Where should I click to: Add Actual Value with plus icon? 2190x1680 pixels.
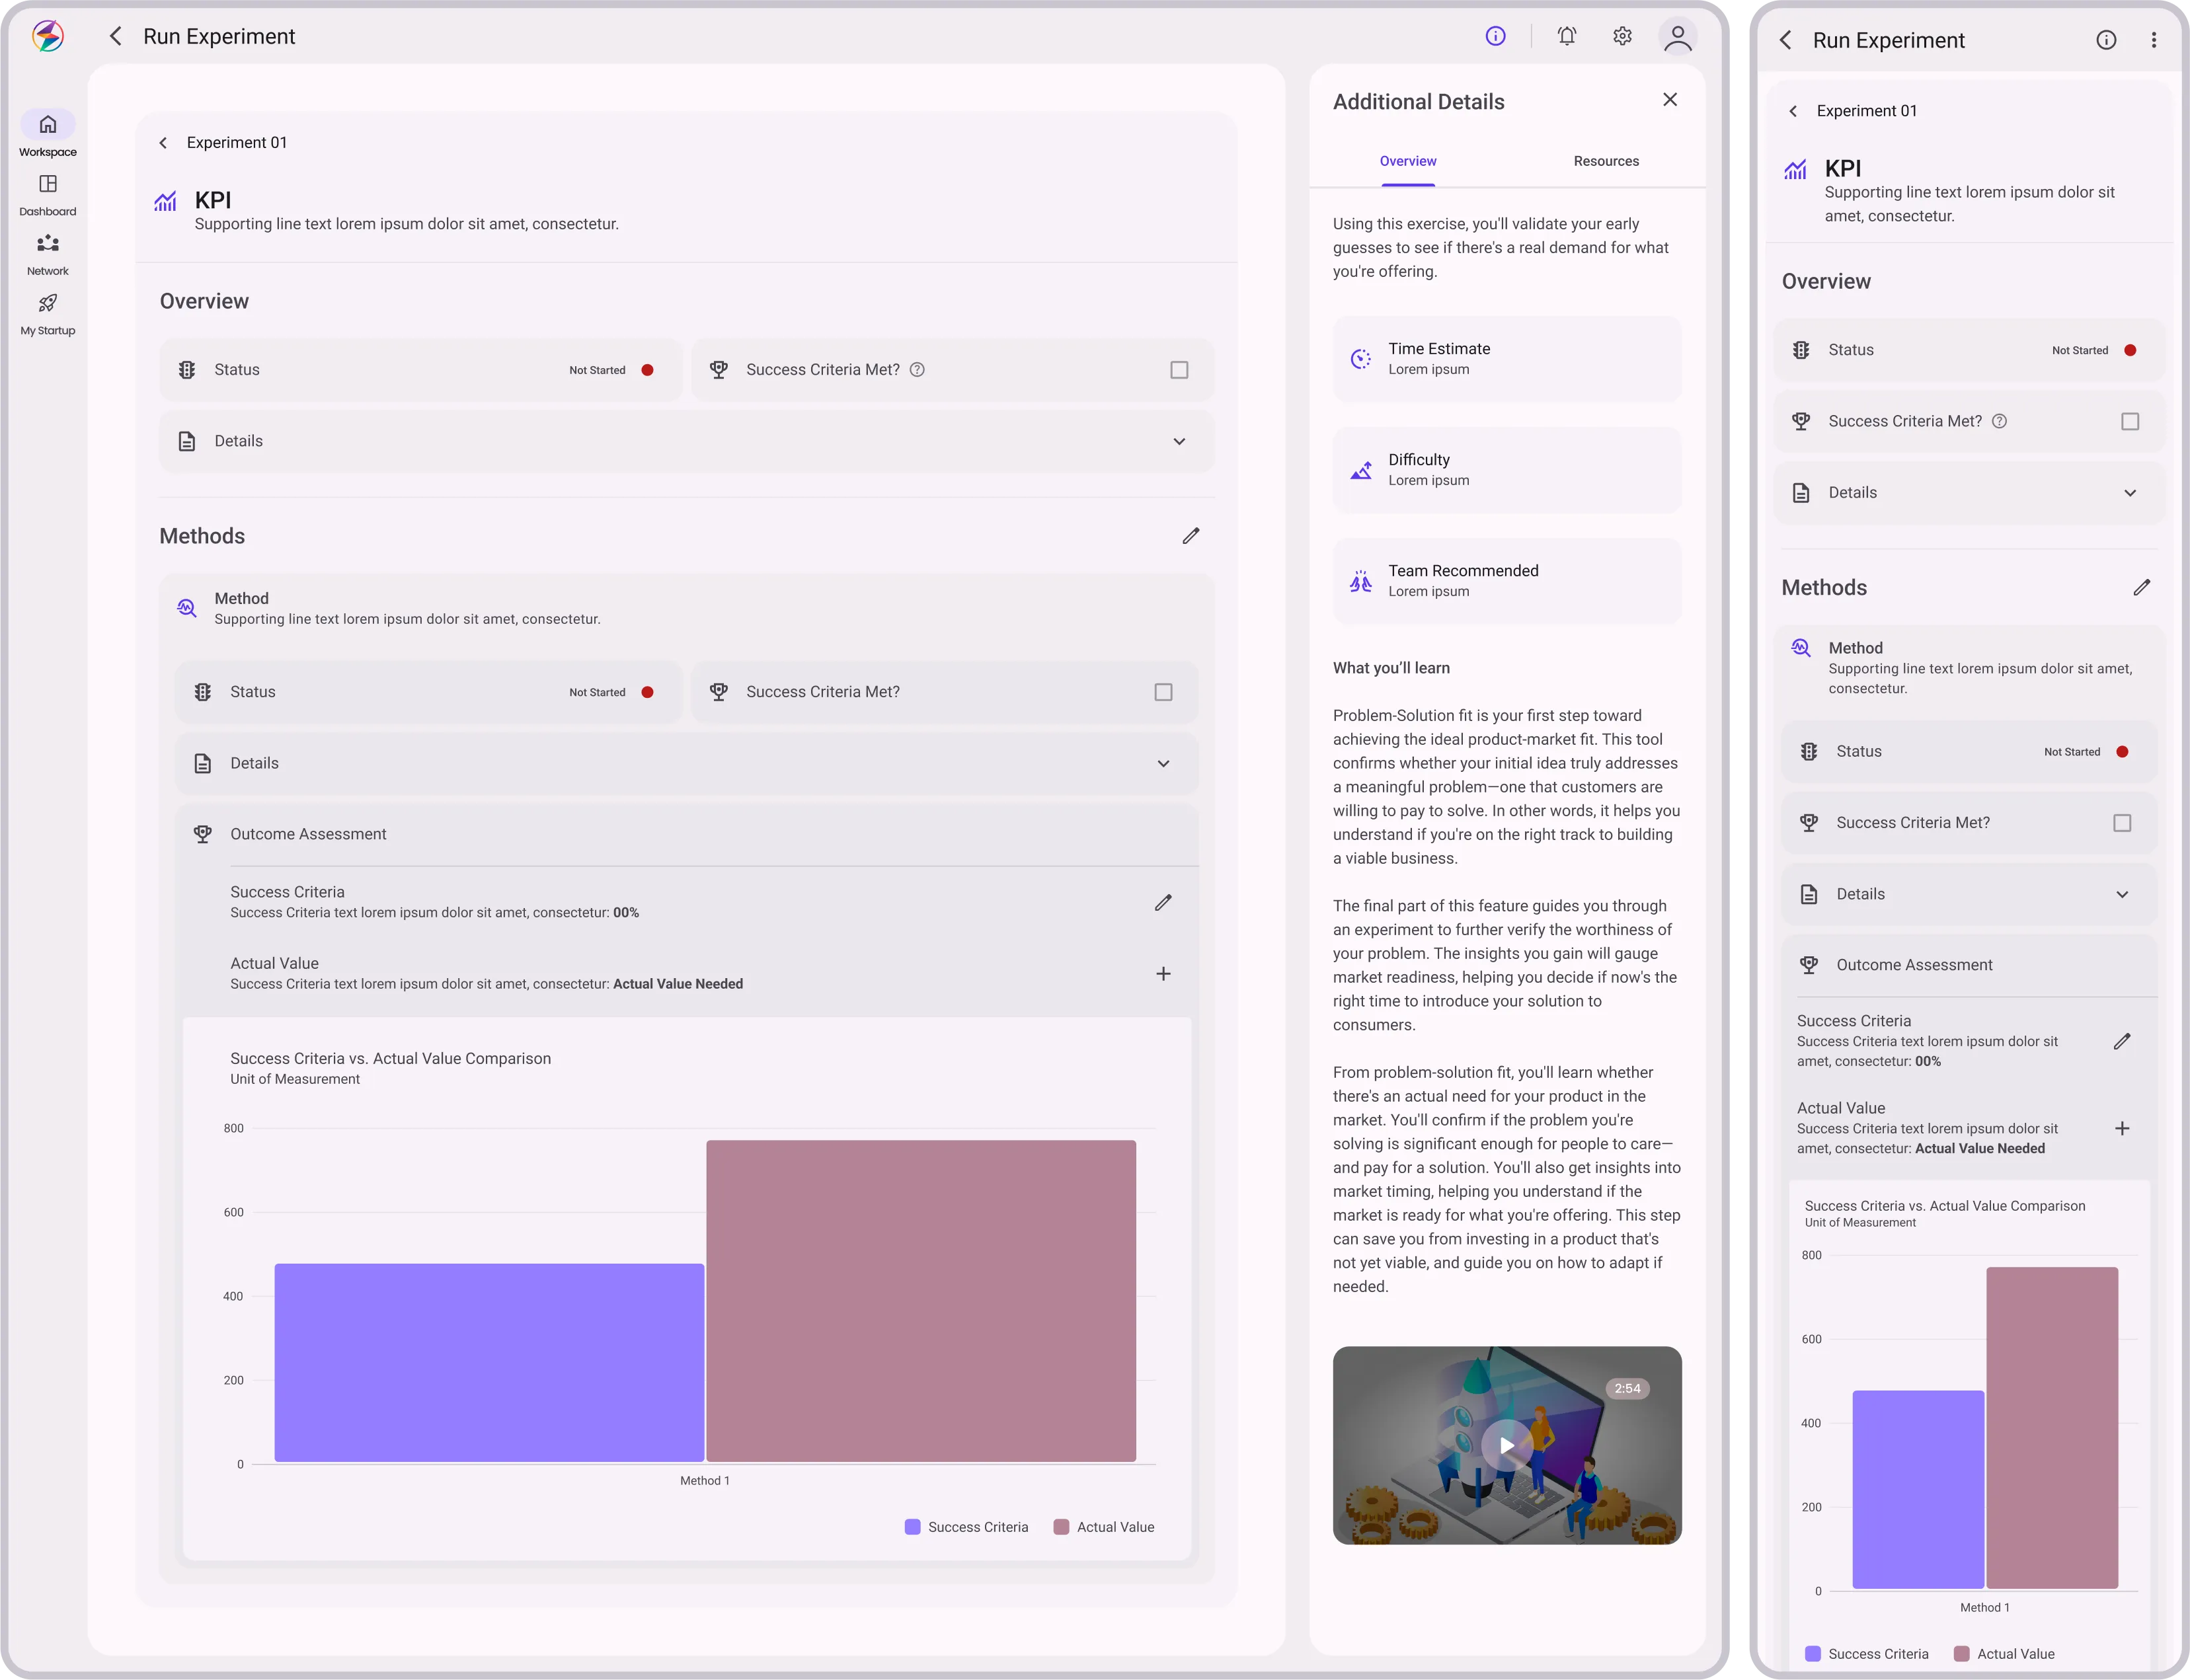tap(1163, 974)
